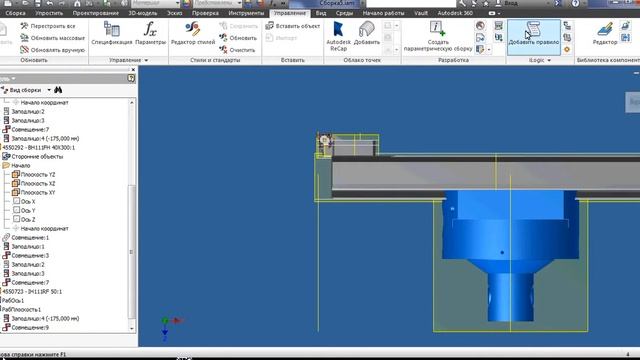Select the Сторонние объекты node
Viewport: 640px width, 360px height.
33,156
